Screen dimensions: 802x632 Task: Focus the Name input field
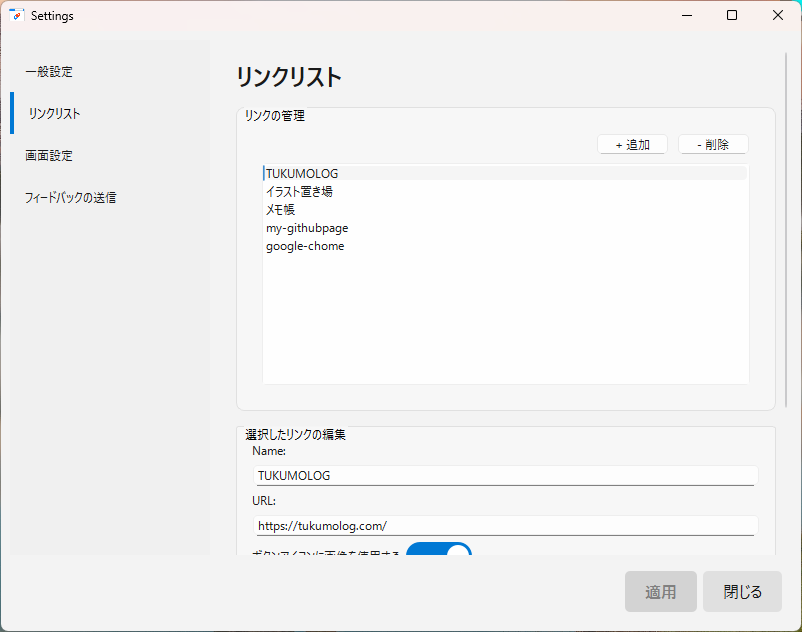[505, 476]
